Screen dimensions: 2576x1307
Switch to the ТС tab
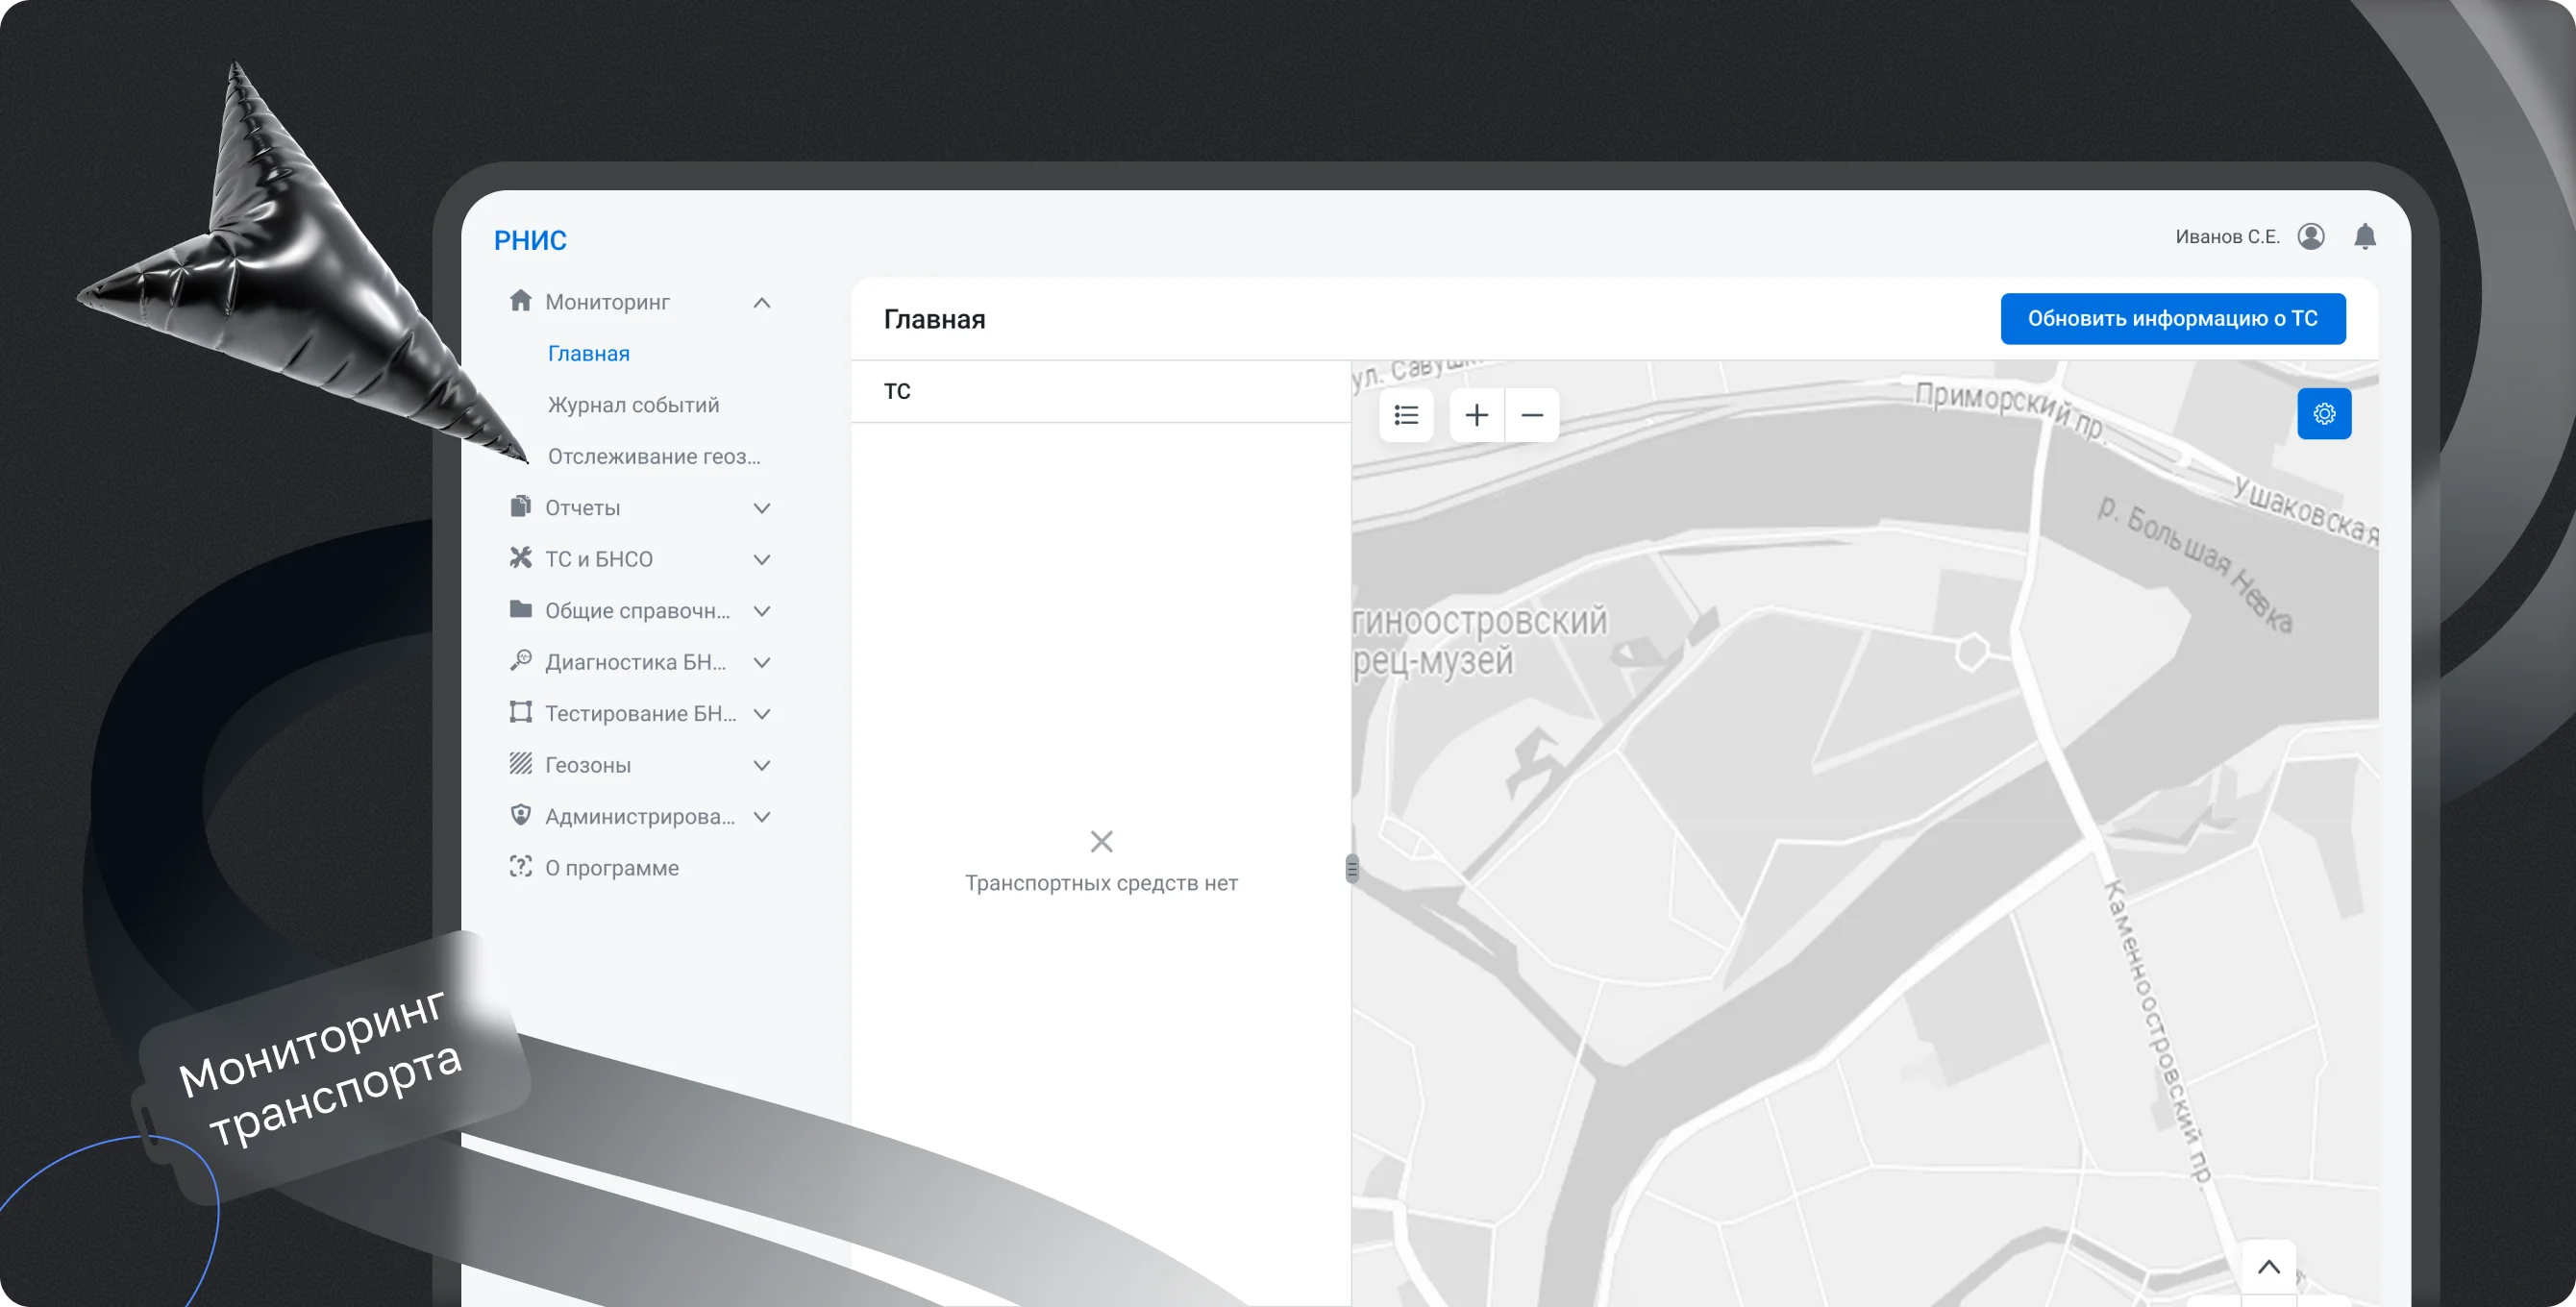(x=896, y=391)
